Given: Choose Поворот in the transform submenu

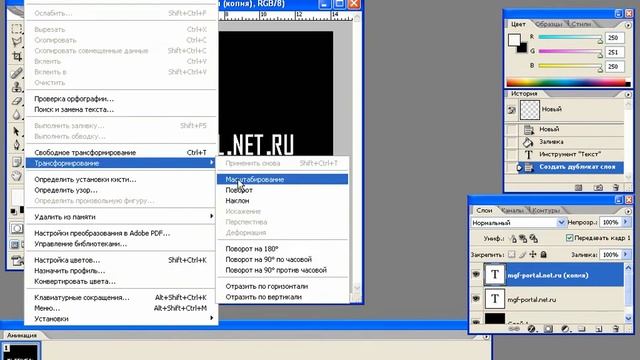Looking at the screenshot, I should coord(282,190).
